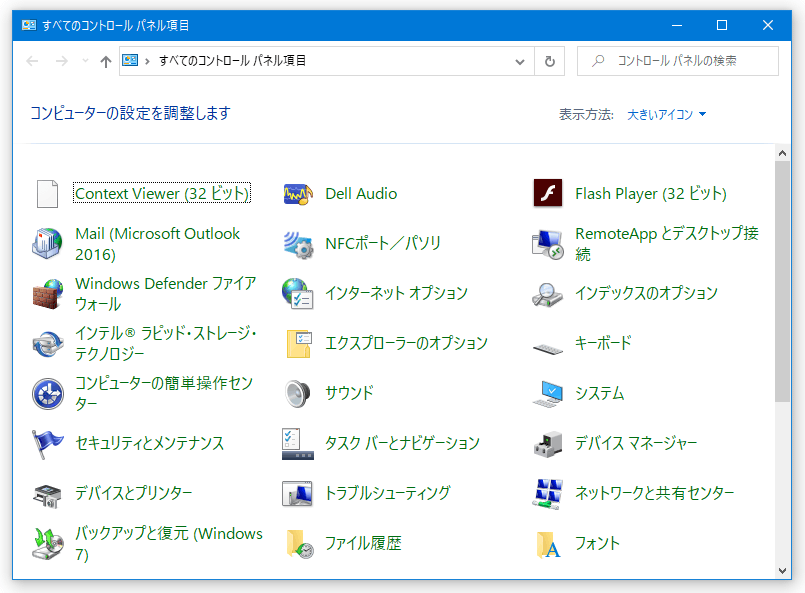Open the デバイスとプリンター printer icon
805x593 pixels.
(x=47, y=495)
